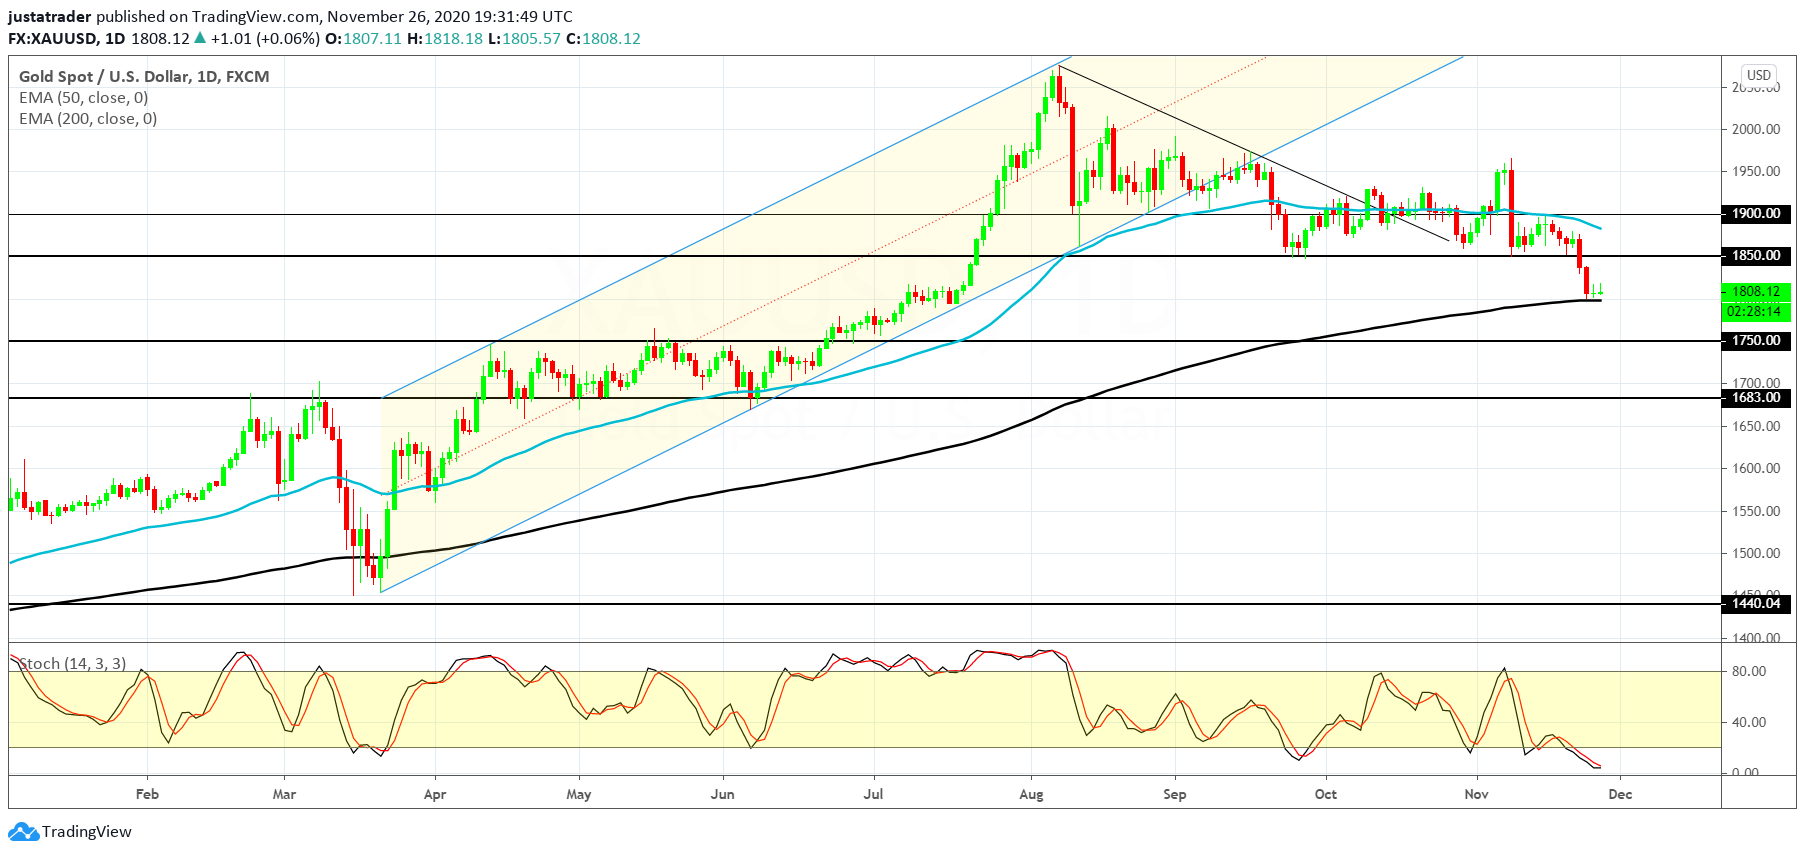
Task: Select the Stoch (14, 3, 3) indicator label
Action: pos(73,664)
